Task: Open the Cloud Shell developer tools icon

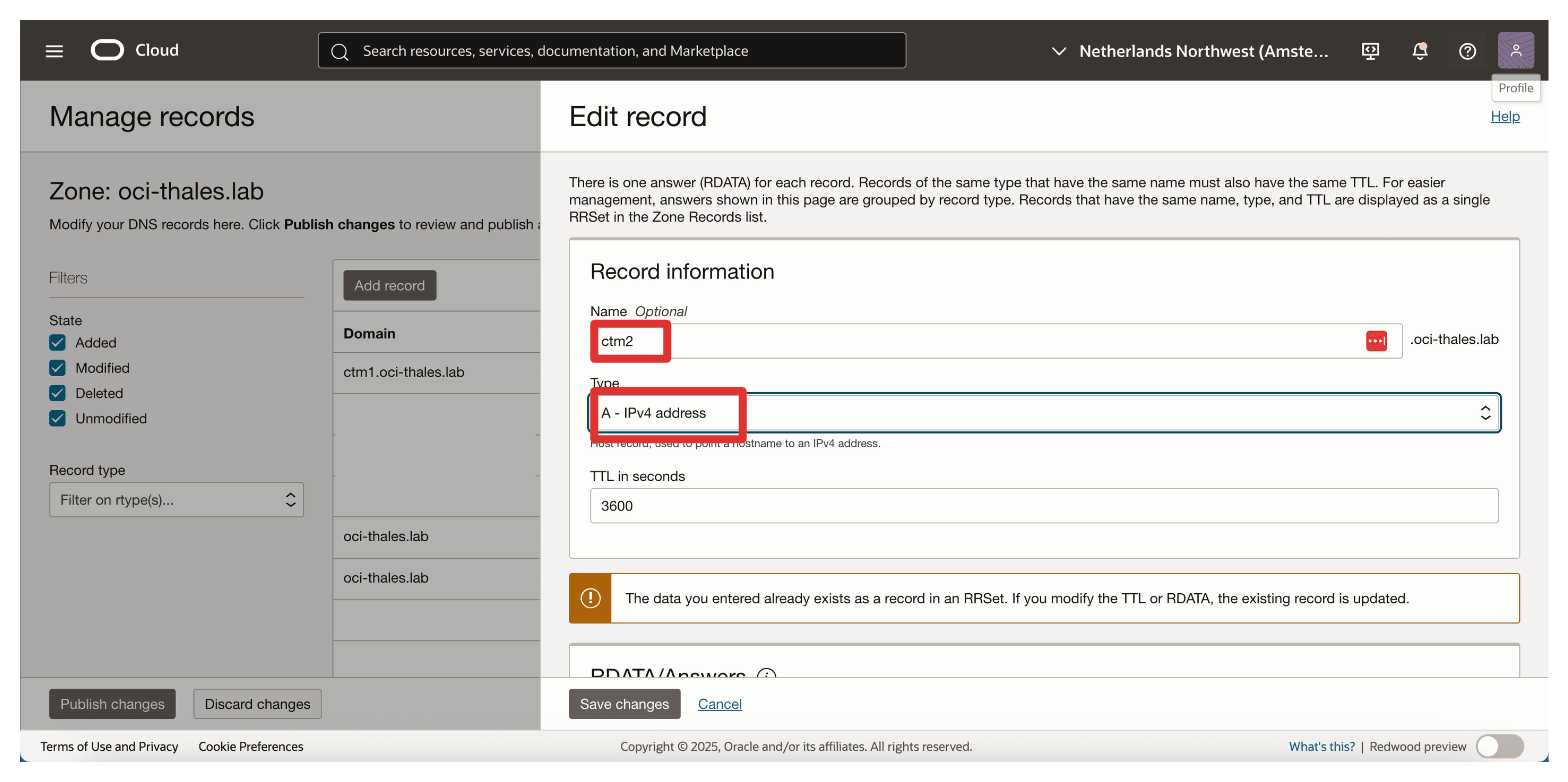Action: (1371, 51)
